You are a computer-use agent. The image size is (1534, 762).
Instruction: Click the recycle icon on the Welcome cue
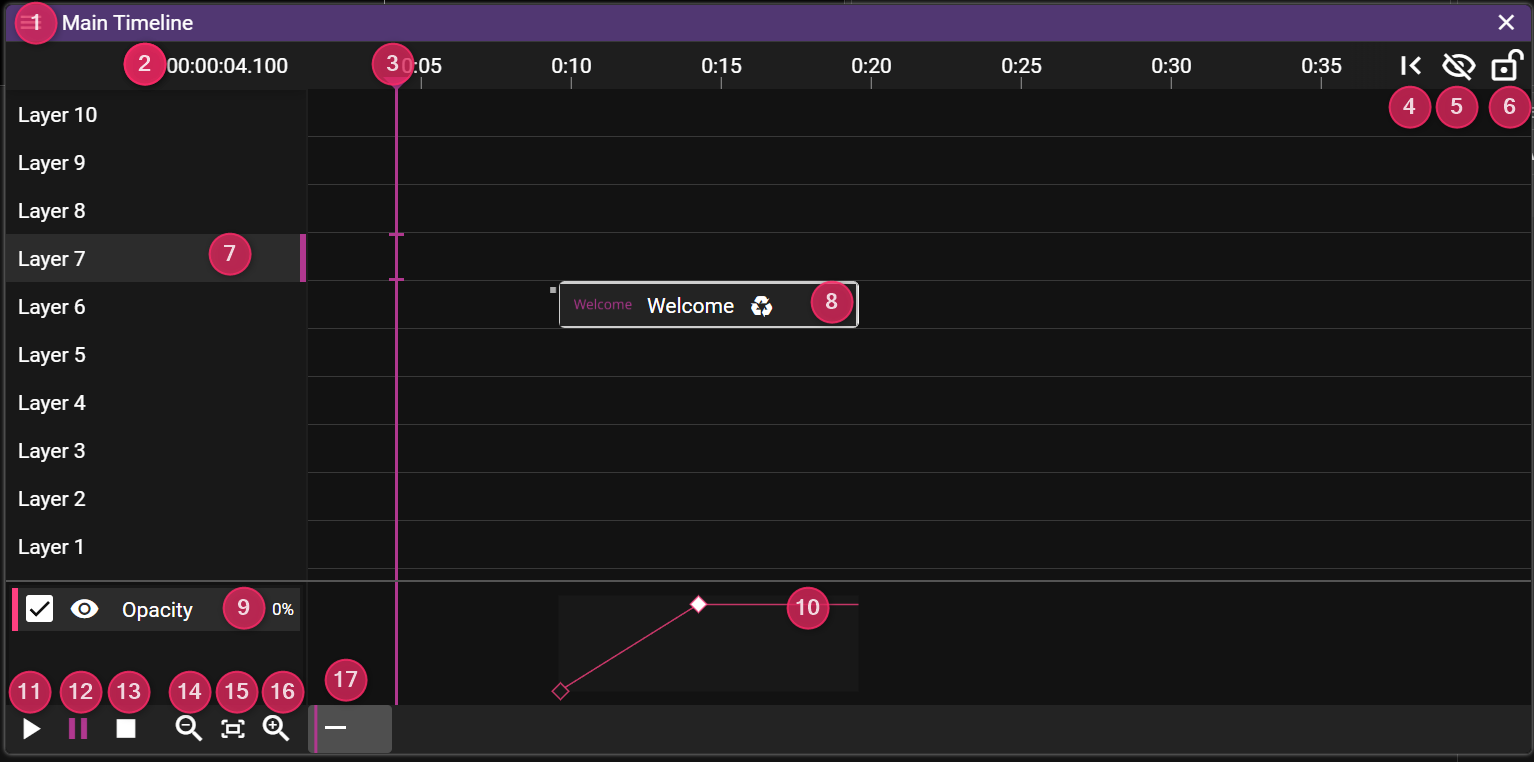pos(762,306)
